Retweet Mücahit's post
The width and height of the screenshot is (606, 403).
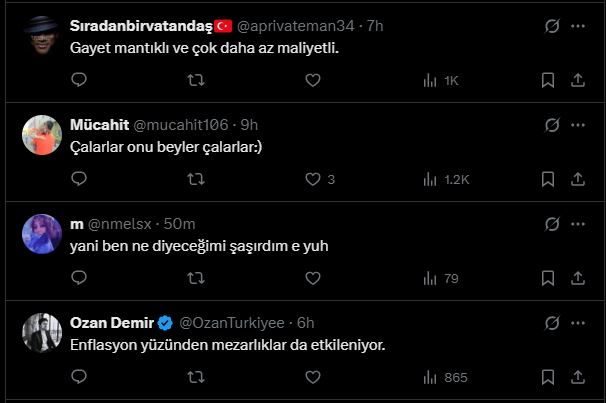click(x=196, y=179)
